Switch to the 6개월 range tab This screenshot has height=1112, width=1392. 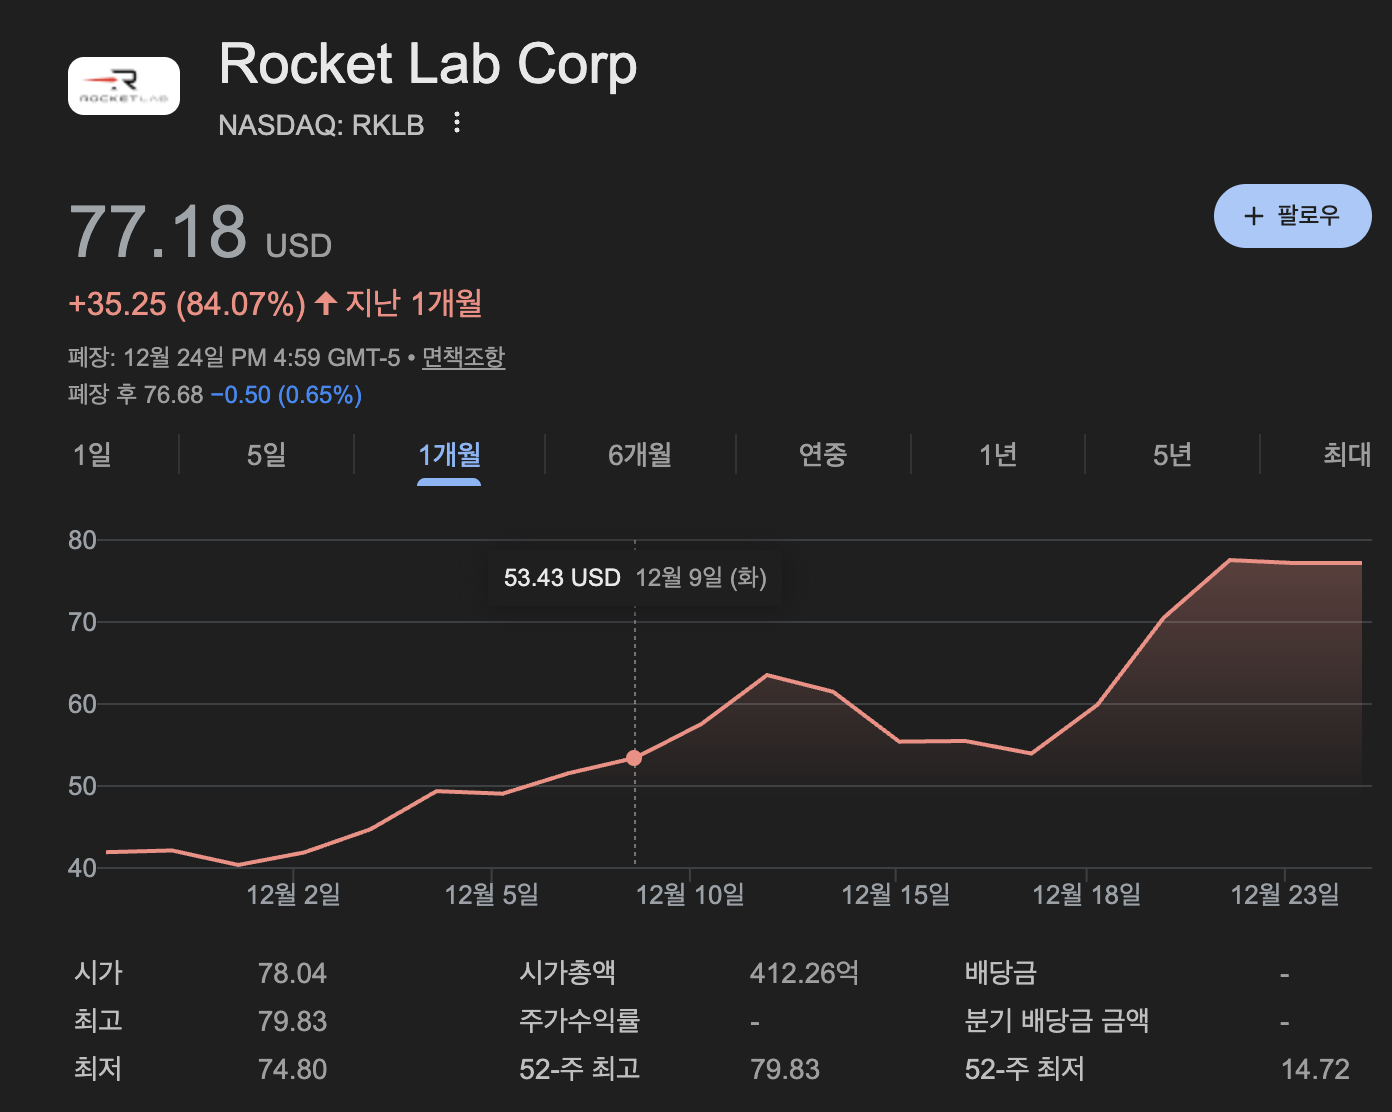(640, 455)
